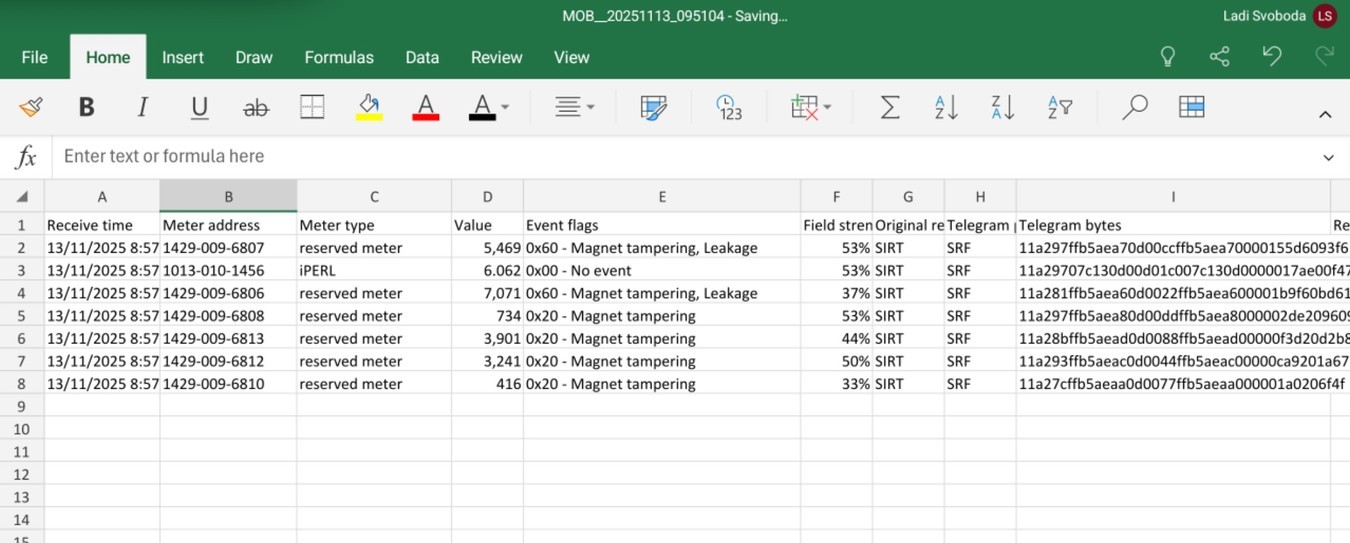Image resolution: width=1350 pixels, height=543 pixels.
Task: Sort descending Z to A
Action: 1002,107
